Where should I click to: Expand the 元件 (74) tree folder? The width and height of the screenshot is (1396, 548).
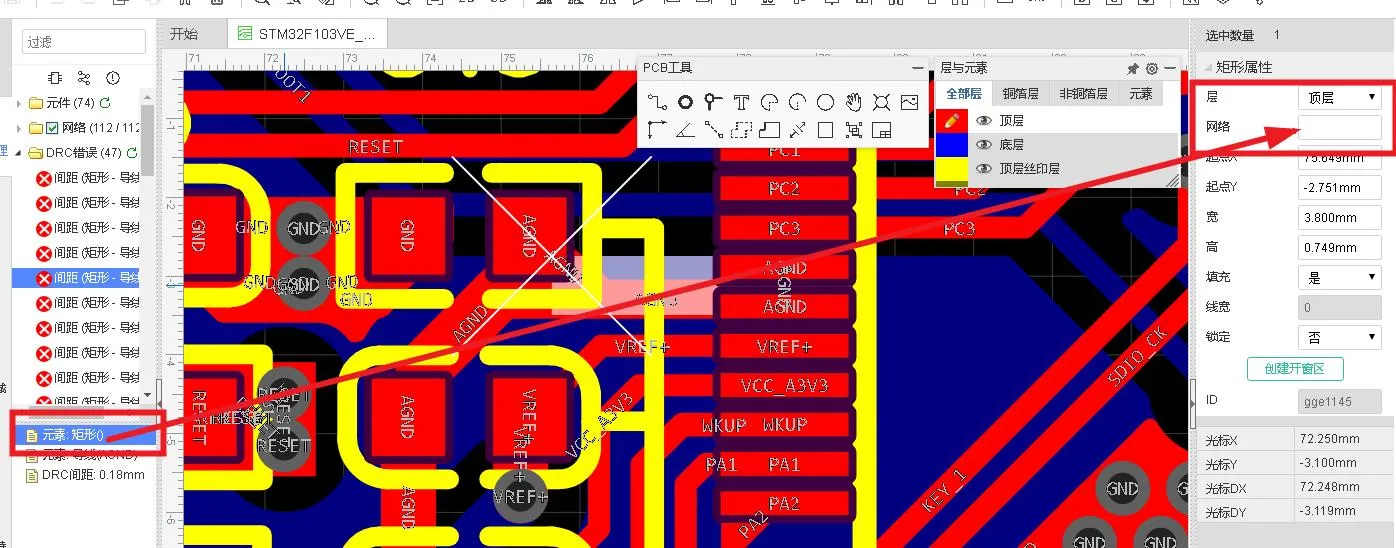click(x=19, y=103)
